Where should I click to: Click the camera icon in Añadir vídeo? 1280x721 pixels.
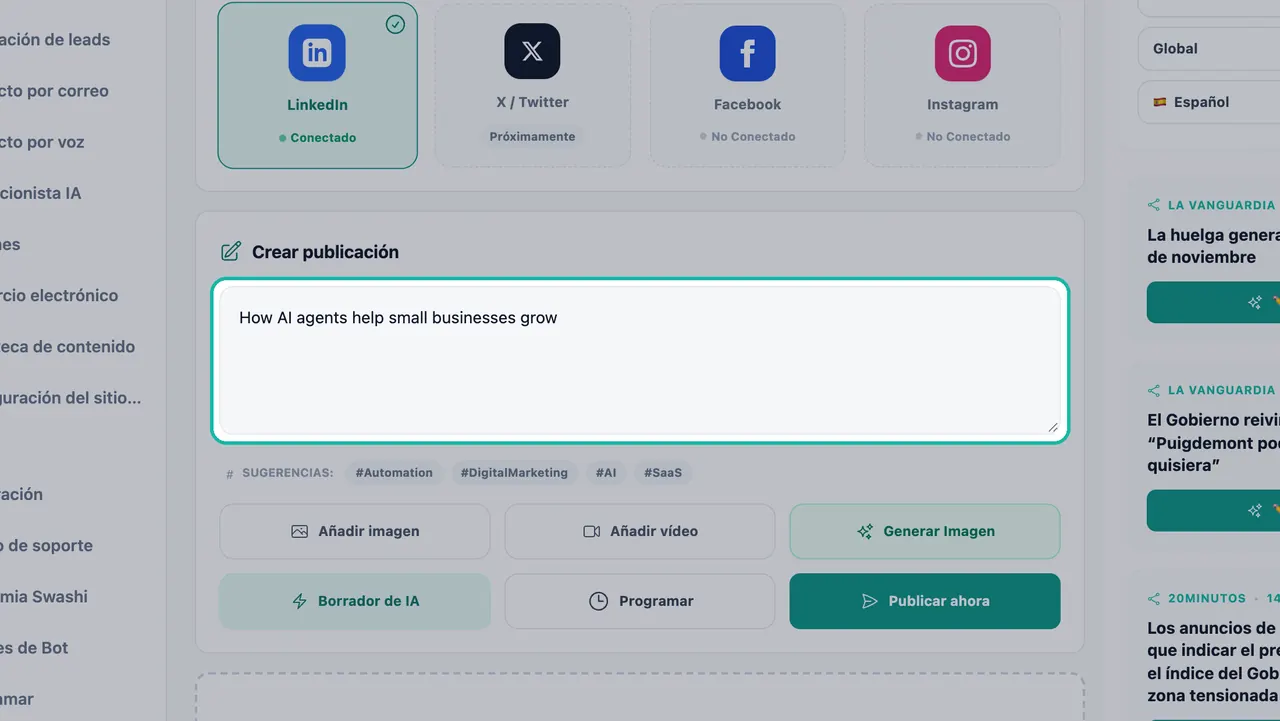pyautogui.click(x=591, y=532)
